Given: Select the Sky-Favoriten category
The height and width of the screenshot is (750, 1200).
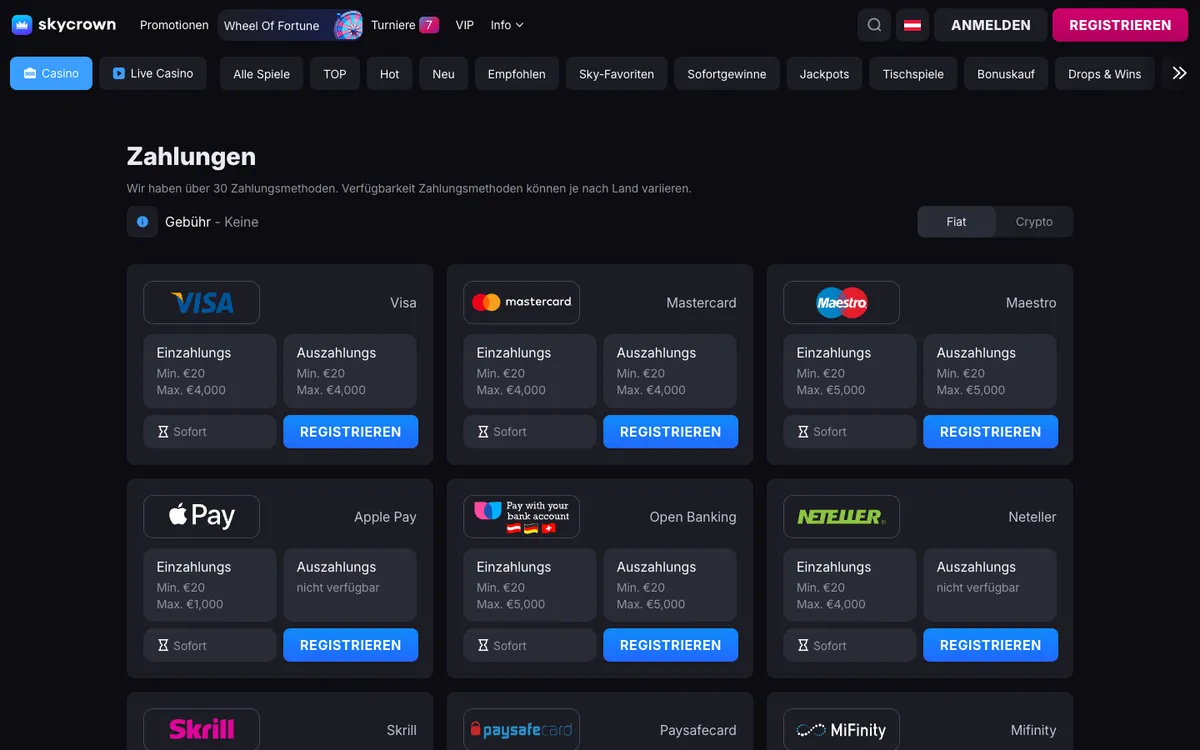Looking at the screenshot, I should click(617, 74).
